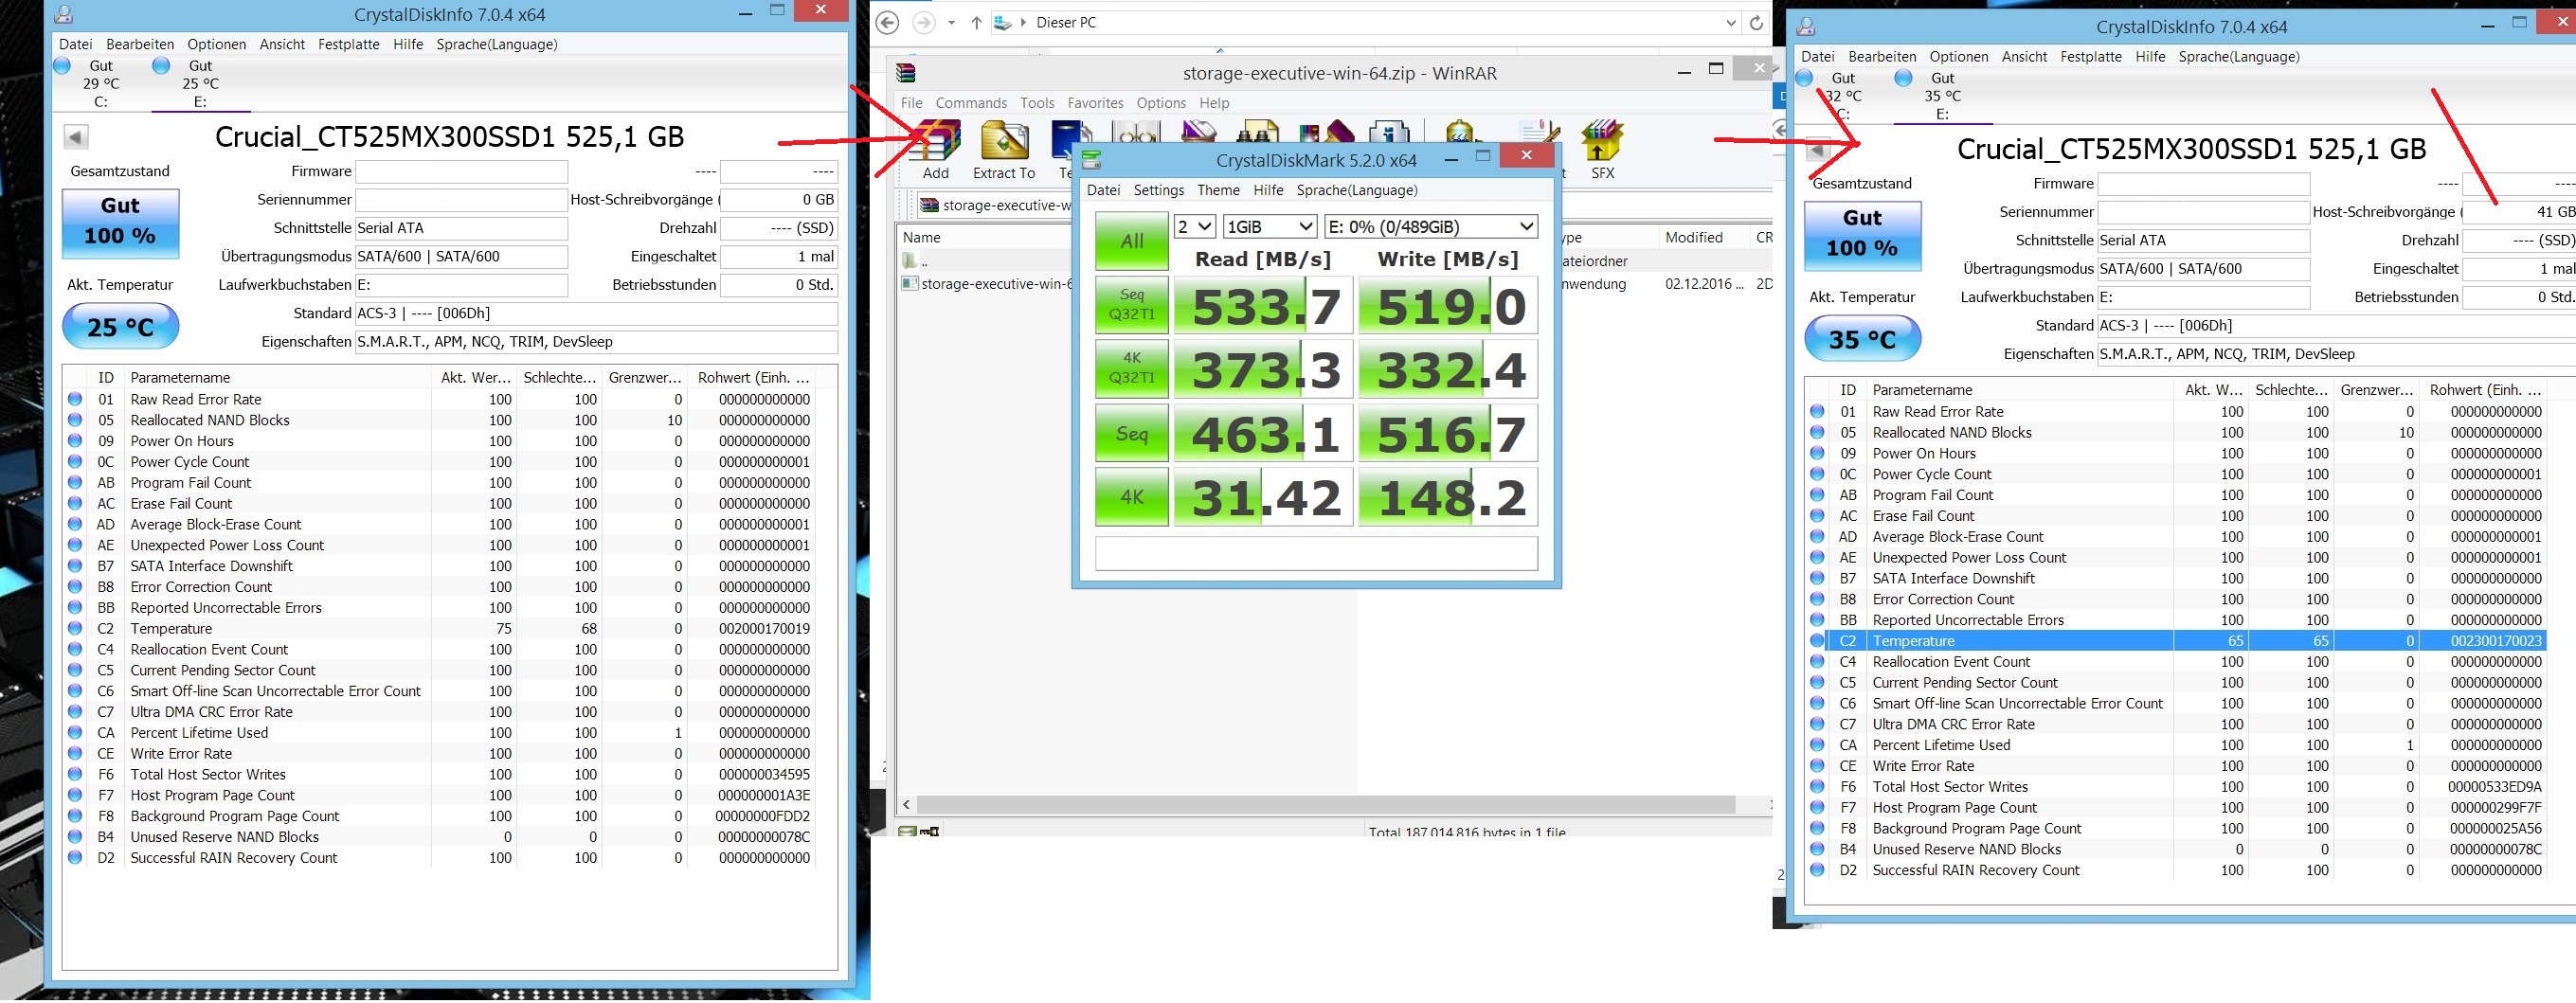
Task: Click the CrystalDiskInfo app icon of 25 °C window
Action: [64, 14]
